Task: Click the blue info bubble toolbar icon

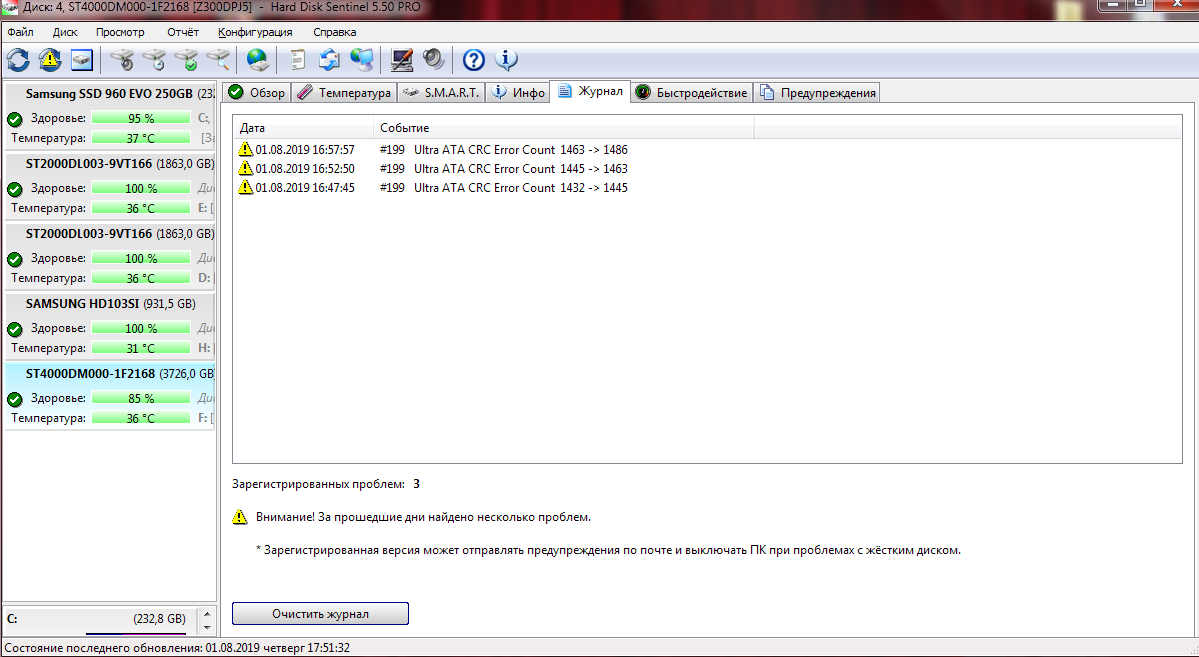Action: click(x=506, y=60)
